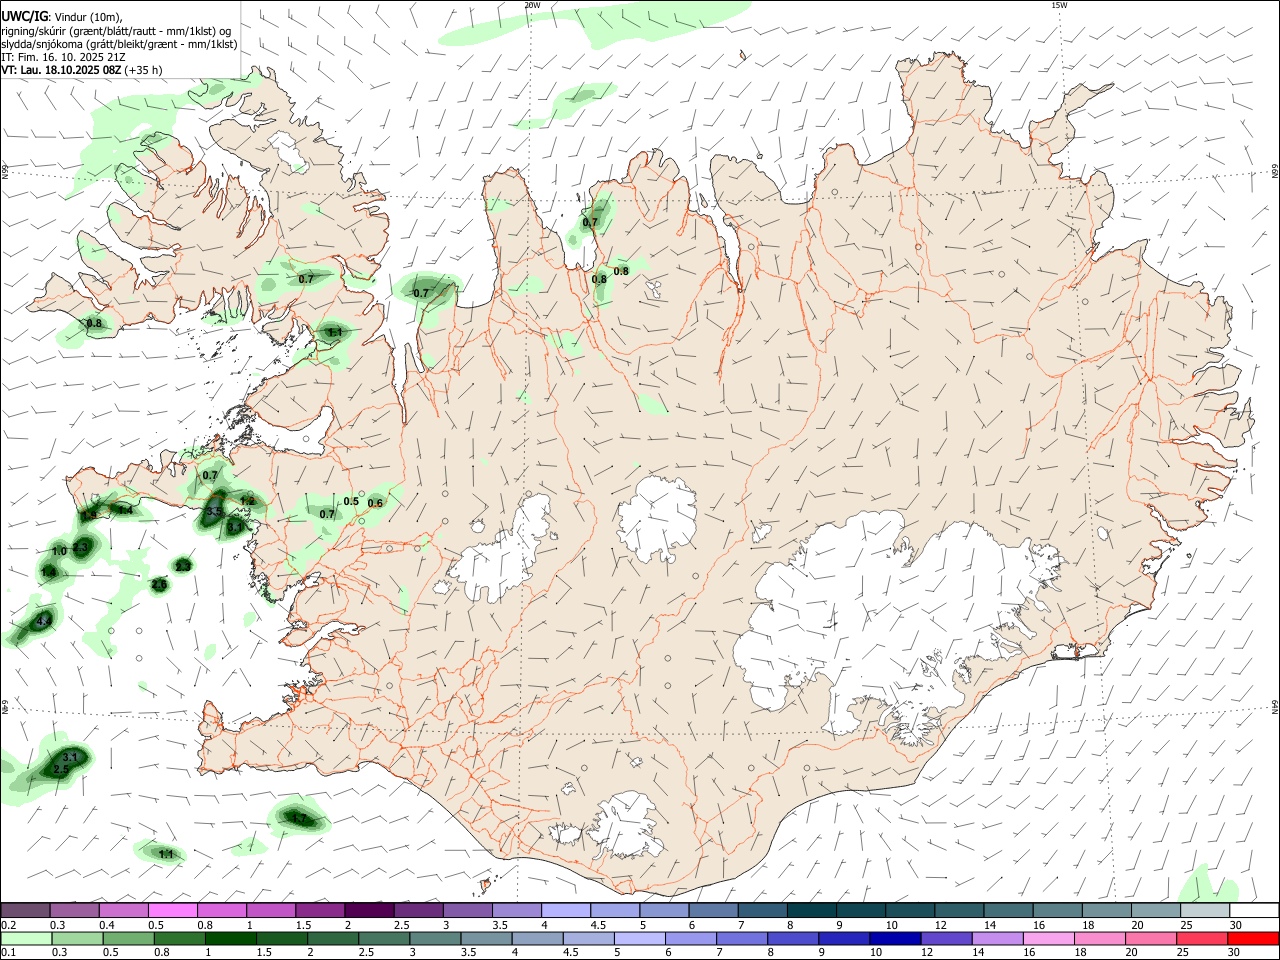Click the bright red 30 rain legend swatch
This screenshot has height=960, width=1280.
[1254, 939]
